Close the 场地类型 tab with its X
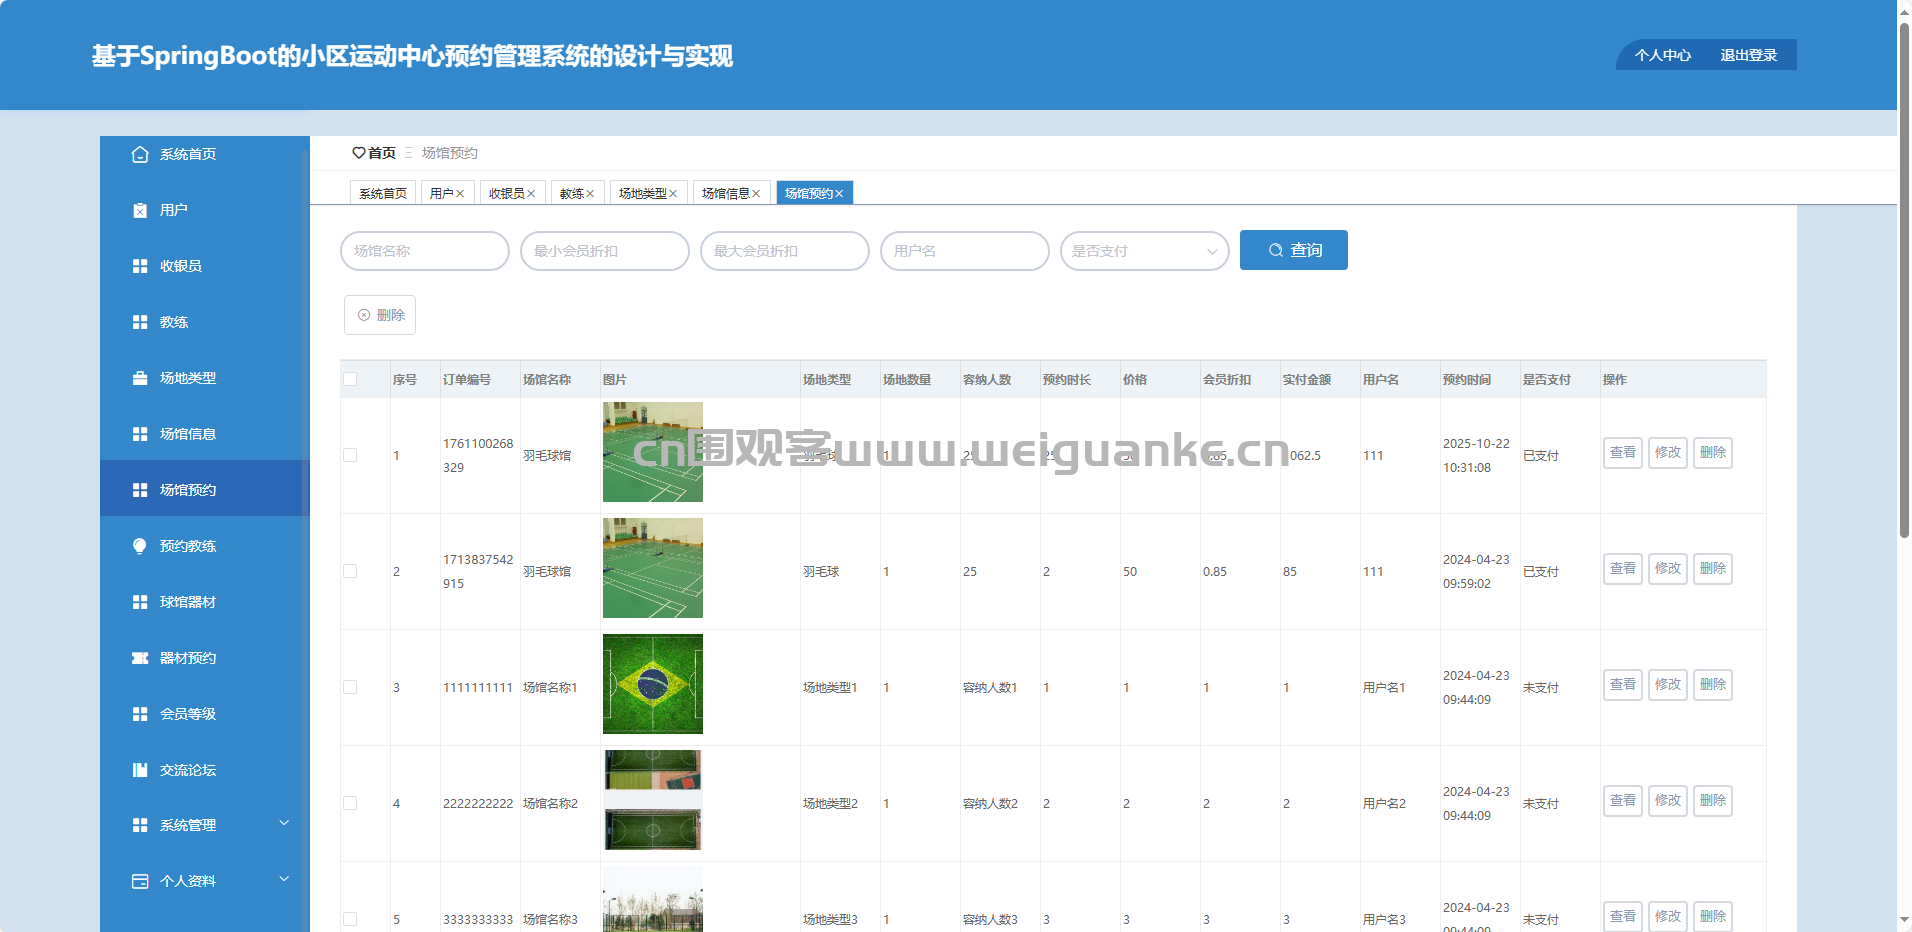 673,194
